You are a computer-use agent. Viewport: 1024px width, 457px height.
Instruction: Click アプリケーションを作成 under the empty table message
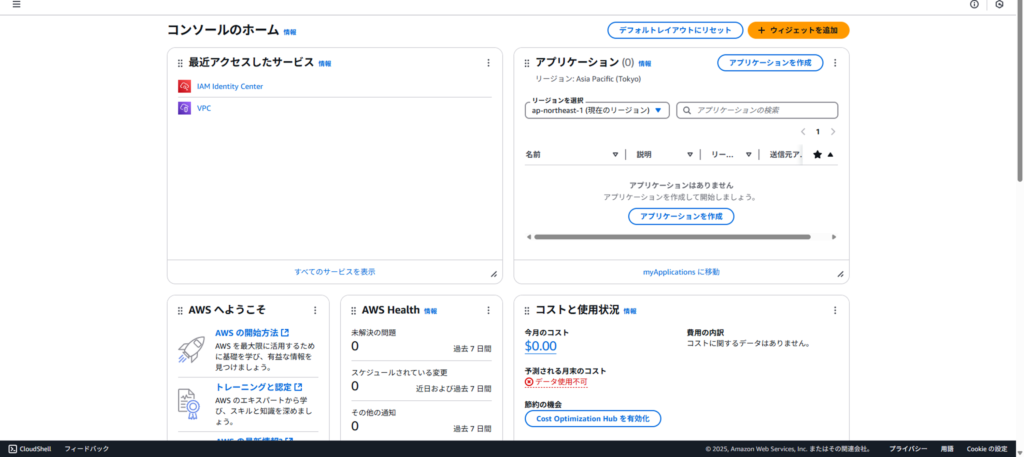pos(681,216)
